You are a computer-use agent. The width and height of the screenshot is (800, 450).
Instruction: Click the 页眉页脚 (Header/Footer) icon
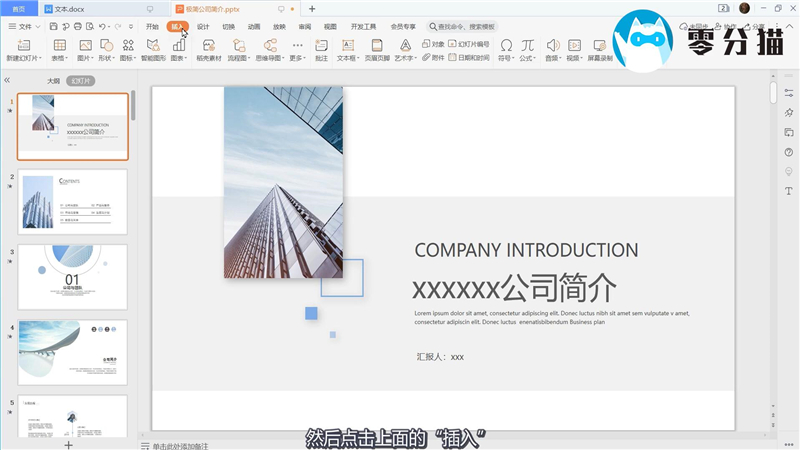click(376, 46)
